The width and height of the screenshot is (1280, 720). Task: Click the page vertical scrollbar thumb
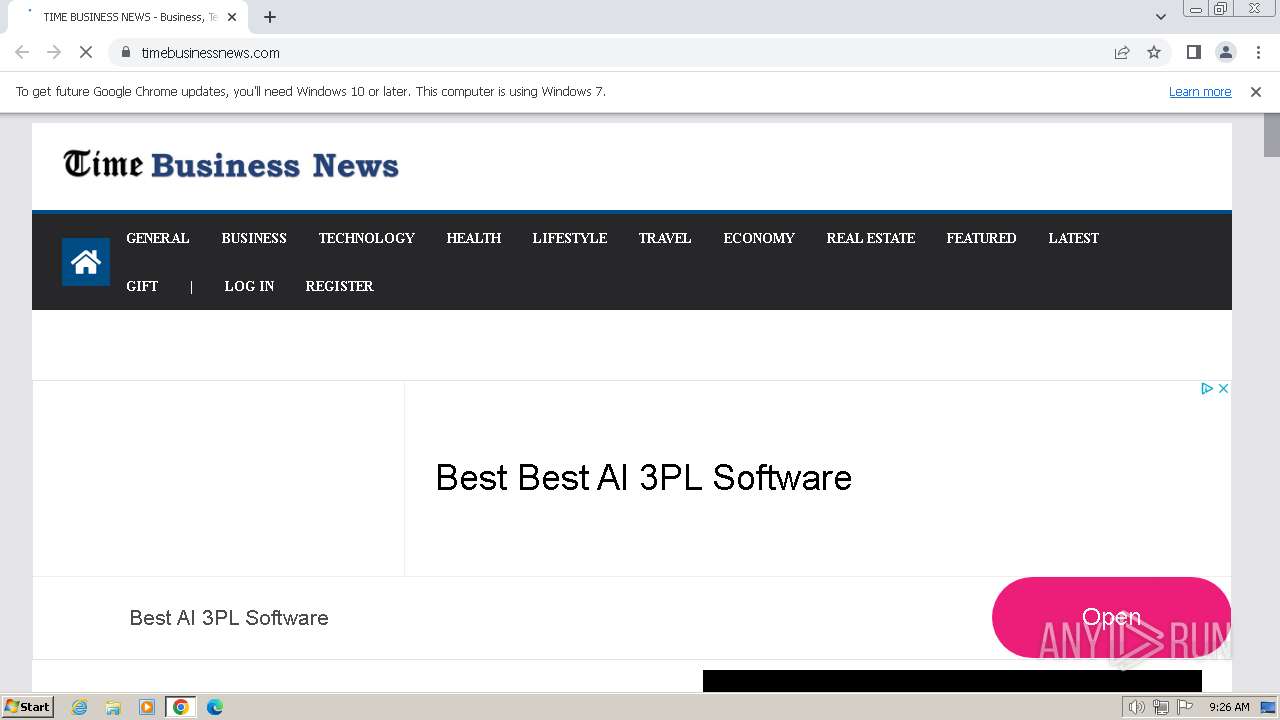click(x=1271, y=135)
